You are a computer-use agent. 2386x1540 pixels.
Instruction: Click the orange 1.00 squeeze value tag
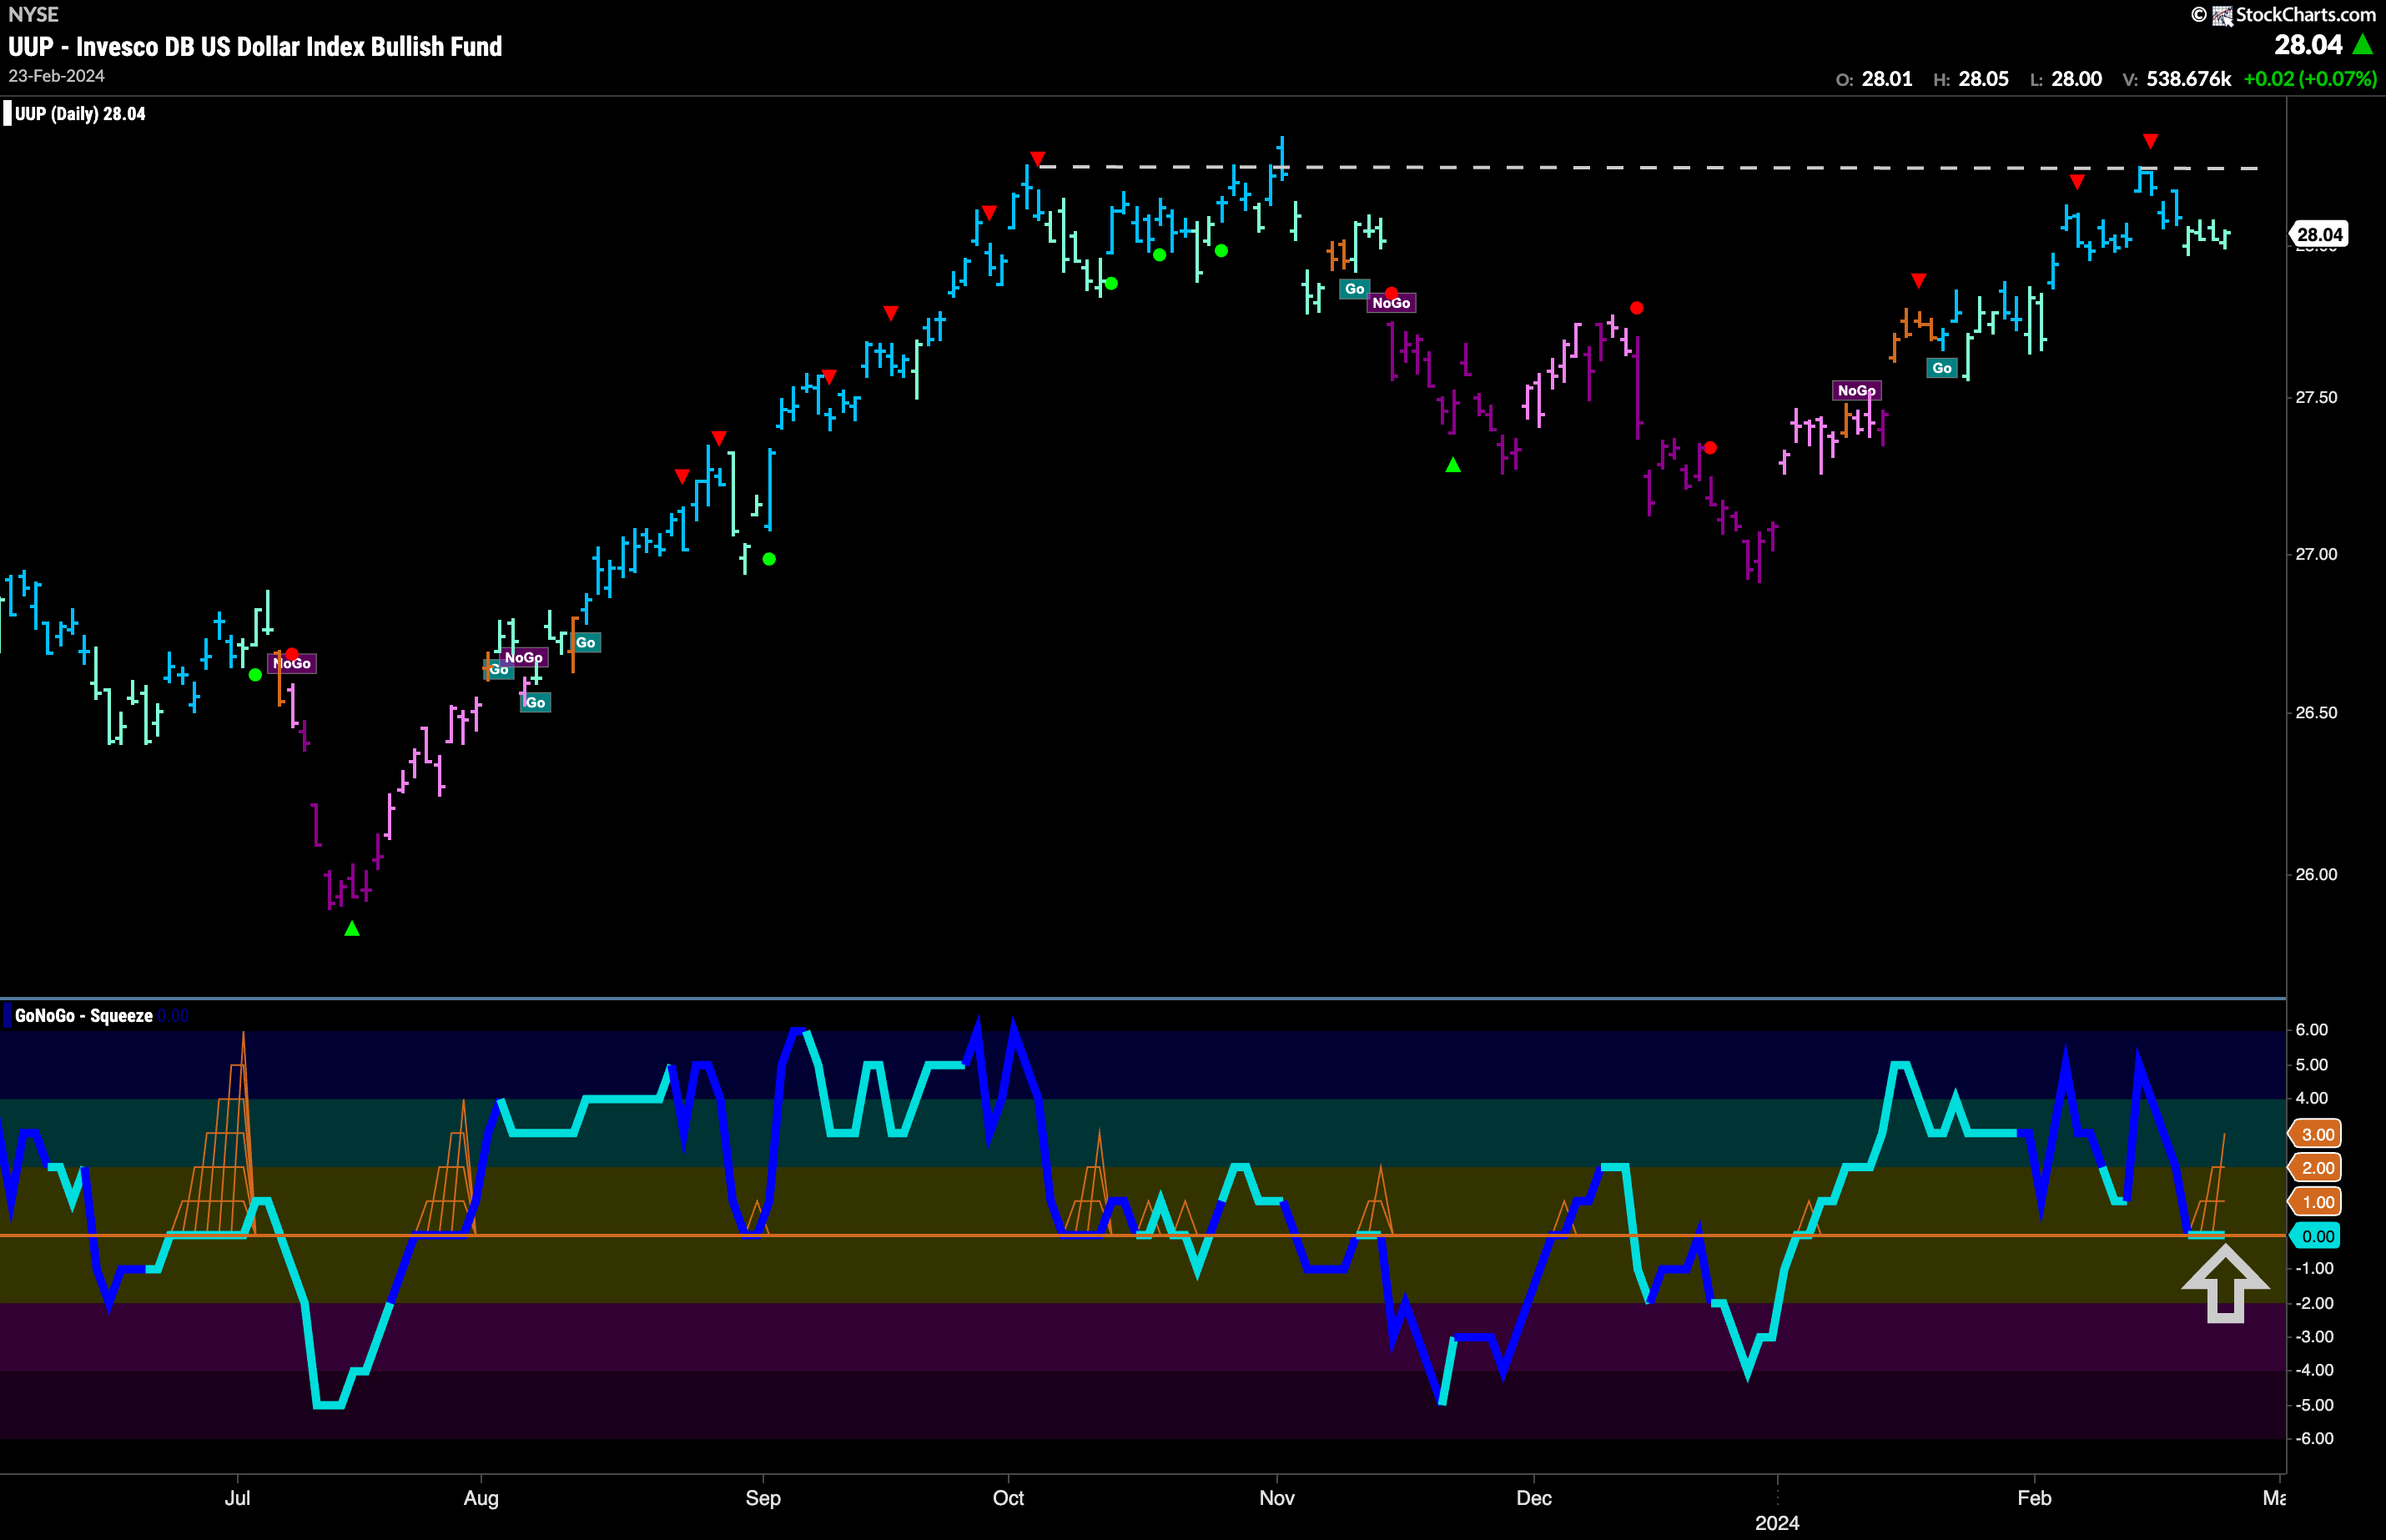[2317, 1202]
